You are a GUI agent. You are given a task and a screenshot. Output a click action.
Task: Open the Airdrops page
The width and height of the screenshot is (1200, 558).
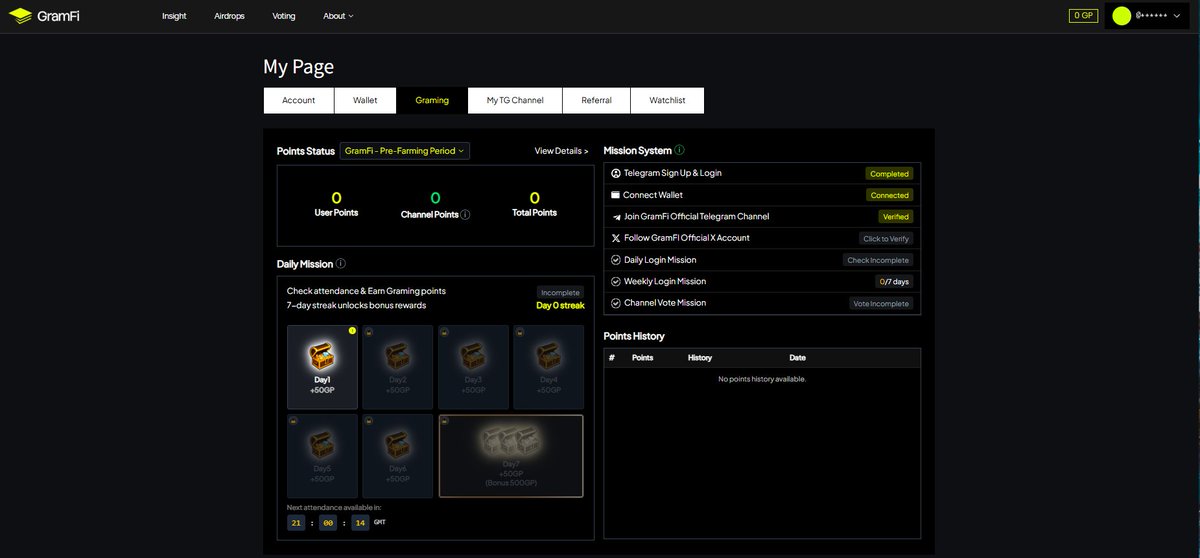point(229,16)
